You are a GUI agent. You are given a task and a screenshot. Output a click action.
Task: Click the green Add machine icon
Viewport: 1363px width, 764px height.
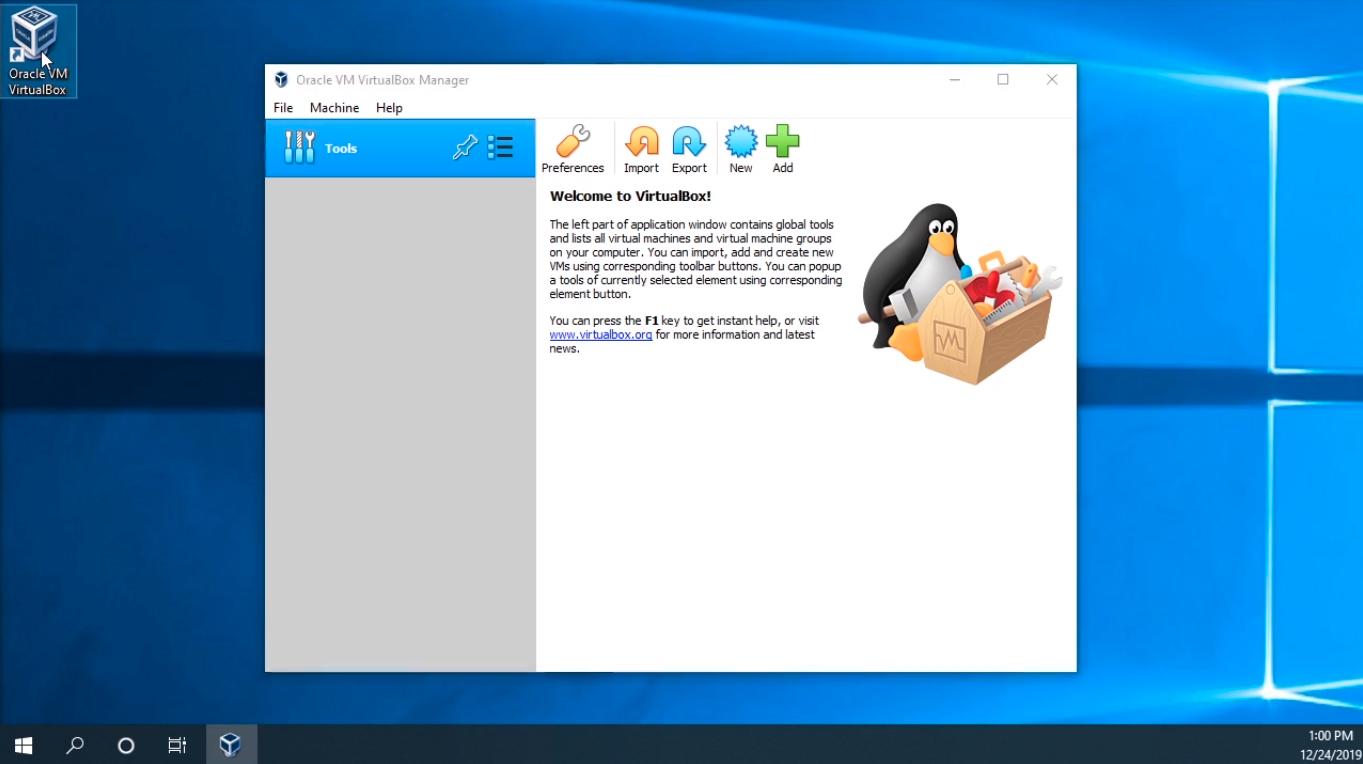pyautogui.click(x=782, y=149)
